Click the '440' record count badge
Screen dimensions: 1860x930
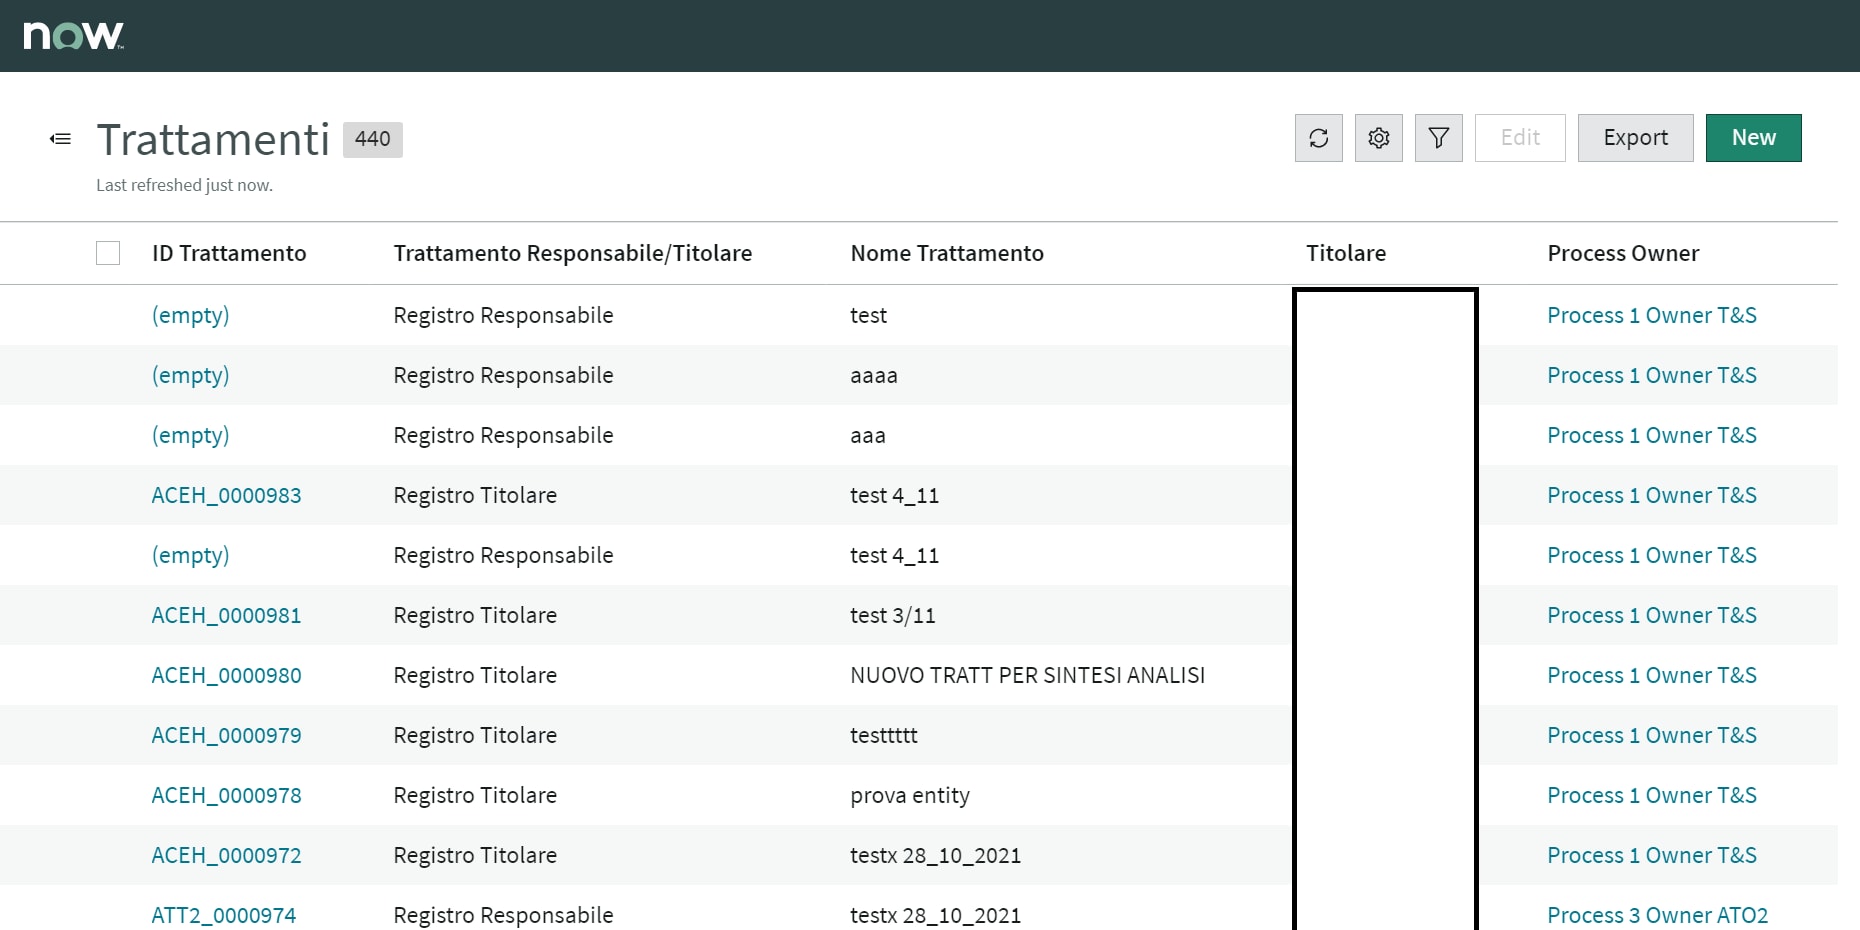(372, 139)
